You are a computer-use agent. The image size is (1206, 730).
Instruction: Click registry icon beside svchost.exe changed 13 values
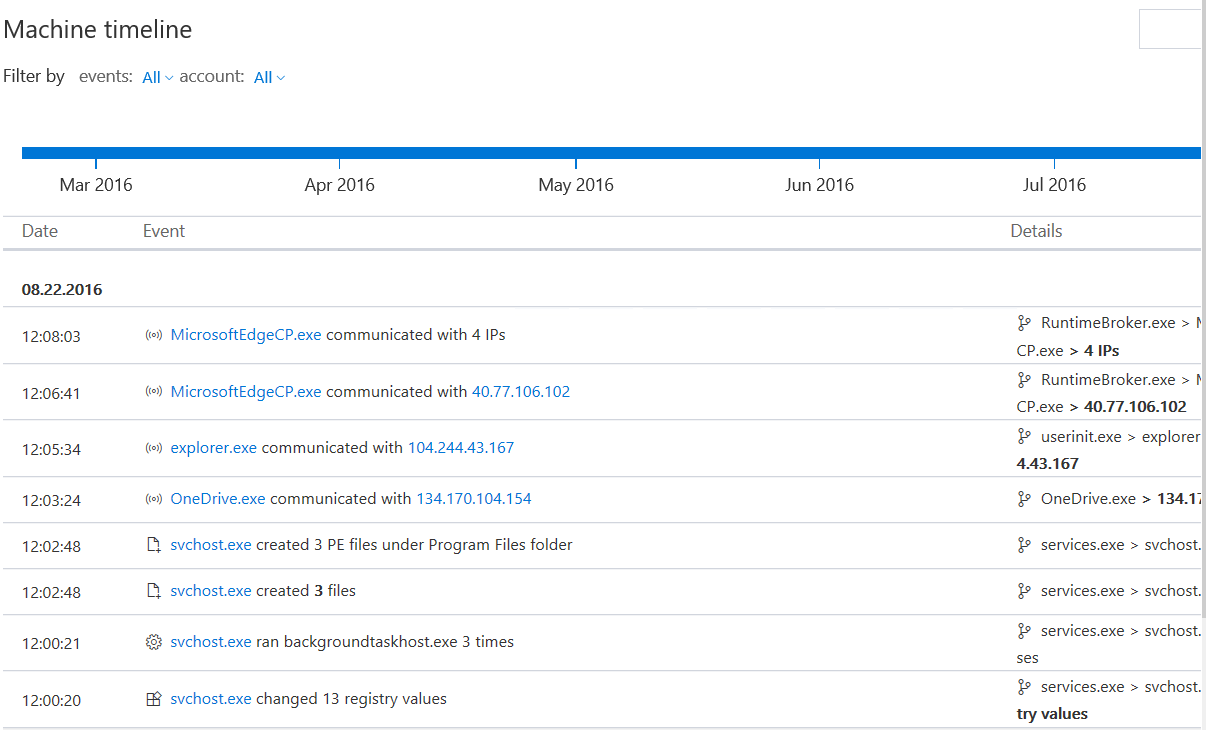click(153, 699)
